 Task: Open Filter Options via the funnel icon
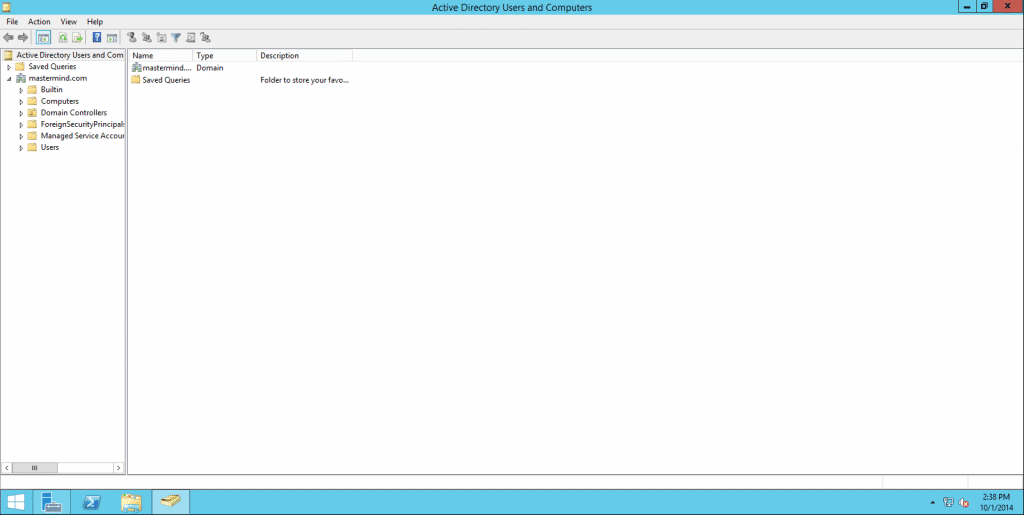176,37
